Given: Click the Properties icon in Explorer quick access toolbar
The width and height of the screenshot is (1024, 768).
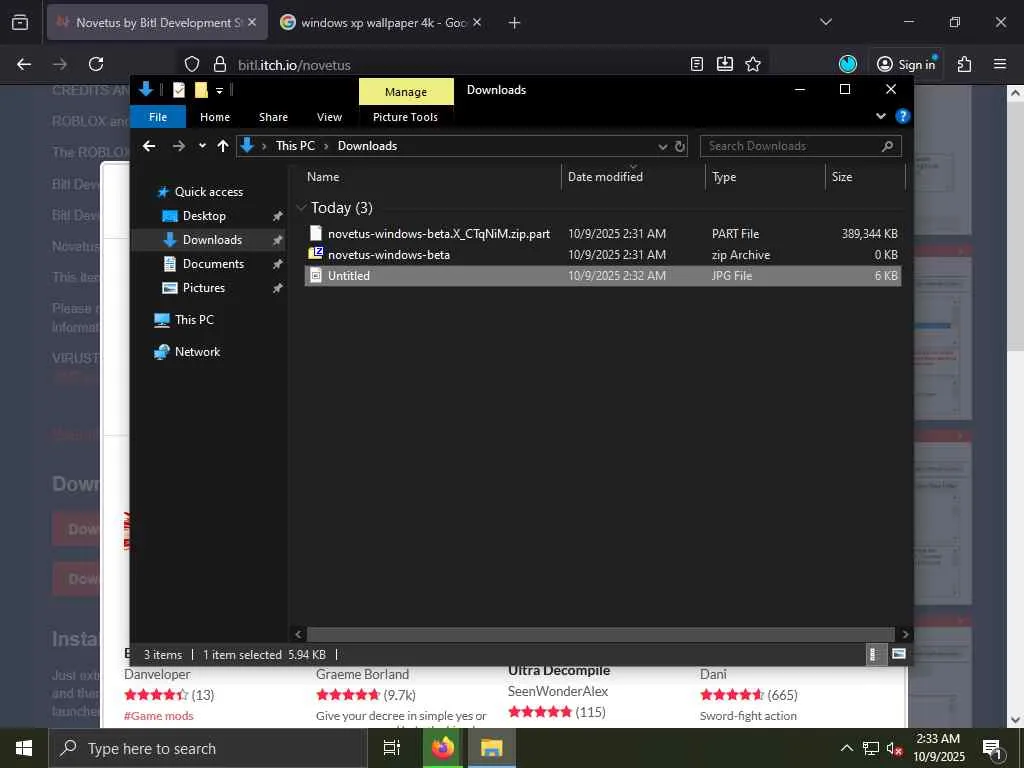Looking at the screenshot, I should tap(178, 90).
